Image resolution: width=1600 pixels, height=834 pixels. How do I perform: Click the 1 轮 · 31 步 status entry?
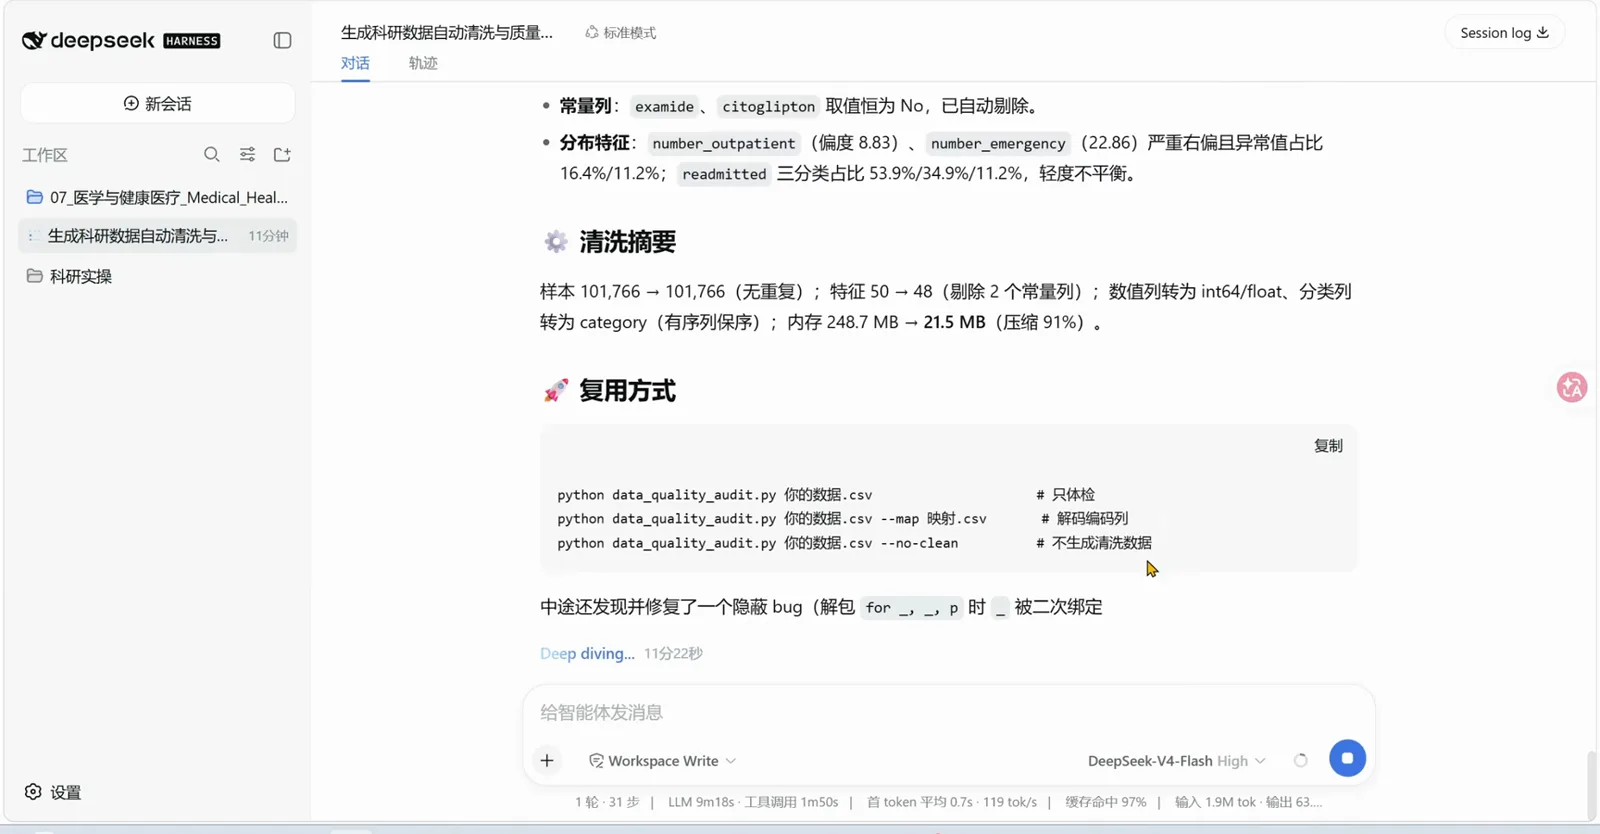pyautogui.click(x=607, y=802)
